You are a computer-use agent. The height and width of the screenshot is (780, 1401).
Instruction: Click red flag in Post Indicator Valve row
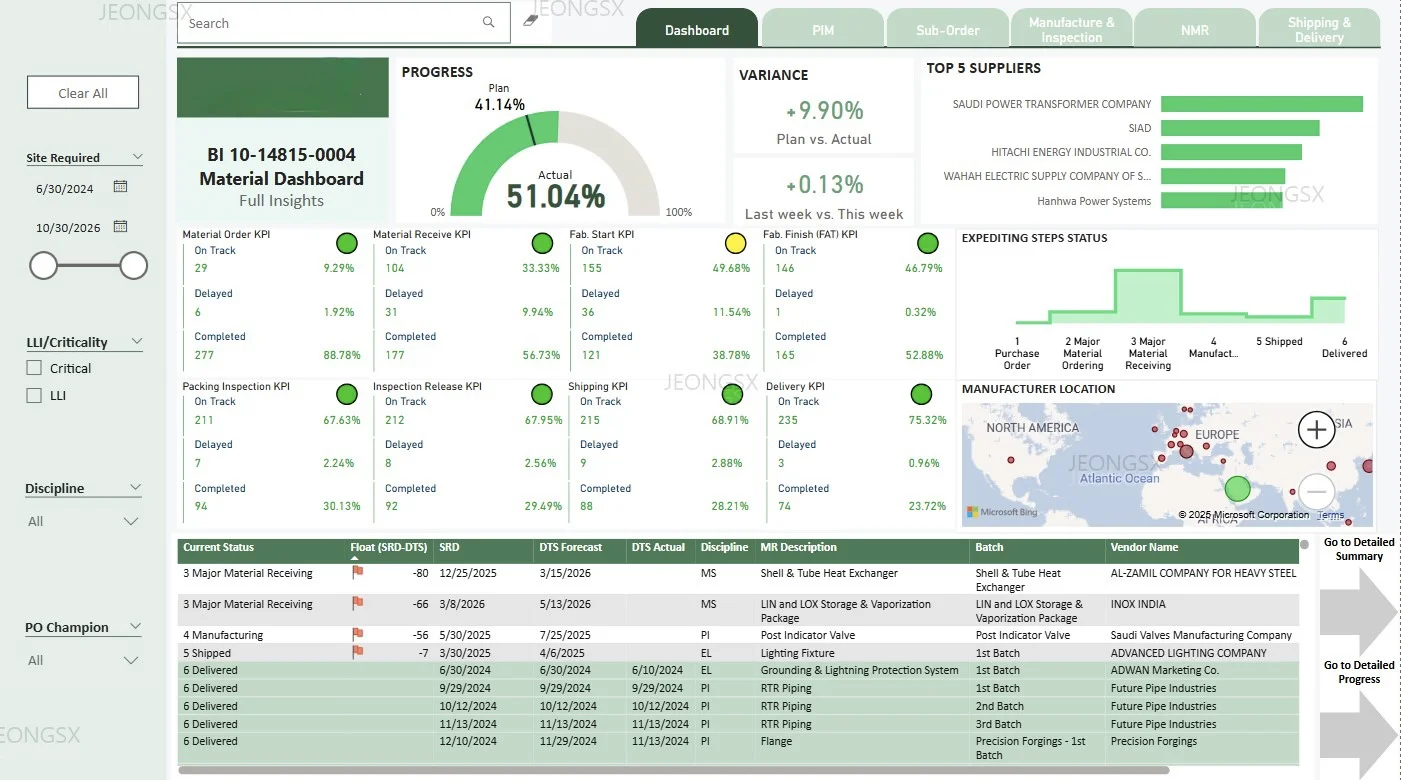357,635
